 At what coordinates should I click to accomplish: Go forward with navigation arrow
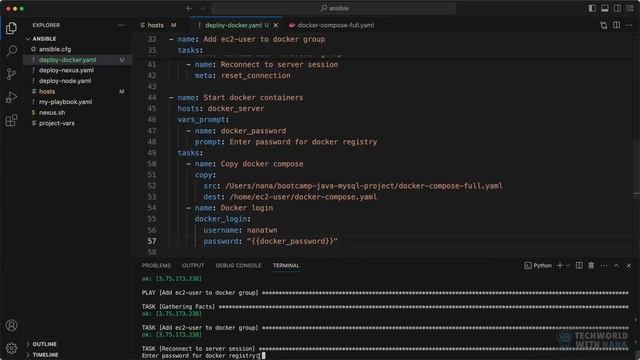202,8
